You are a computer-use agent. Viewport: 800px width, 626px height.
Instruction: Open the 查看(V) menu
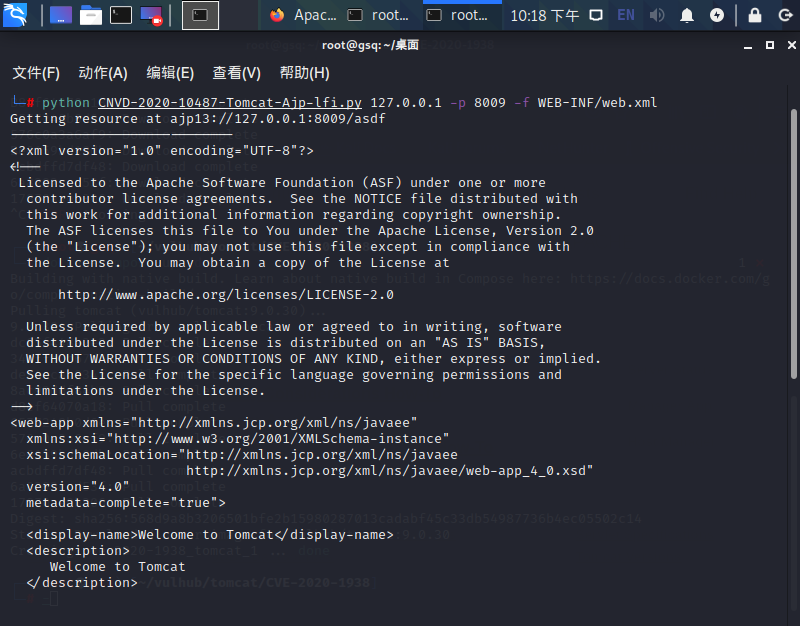pyautogui.click(x=237, y=73)
